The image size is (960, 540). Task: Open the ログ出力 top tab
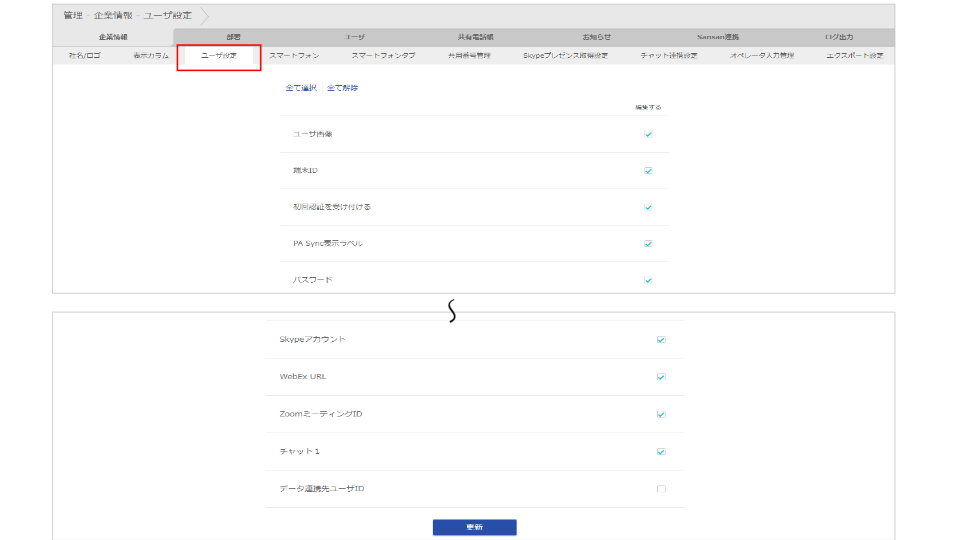point(838,37)
